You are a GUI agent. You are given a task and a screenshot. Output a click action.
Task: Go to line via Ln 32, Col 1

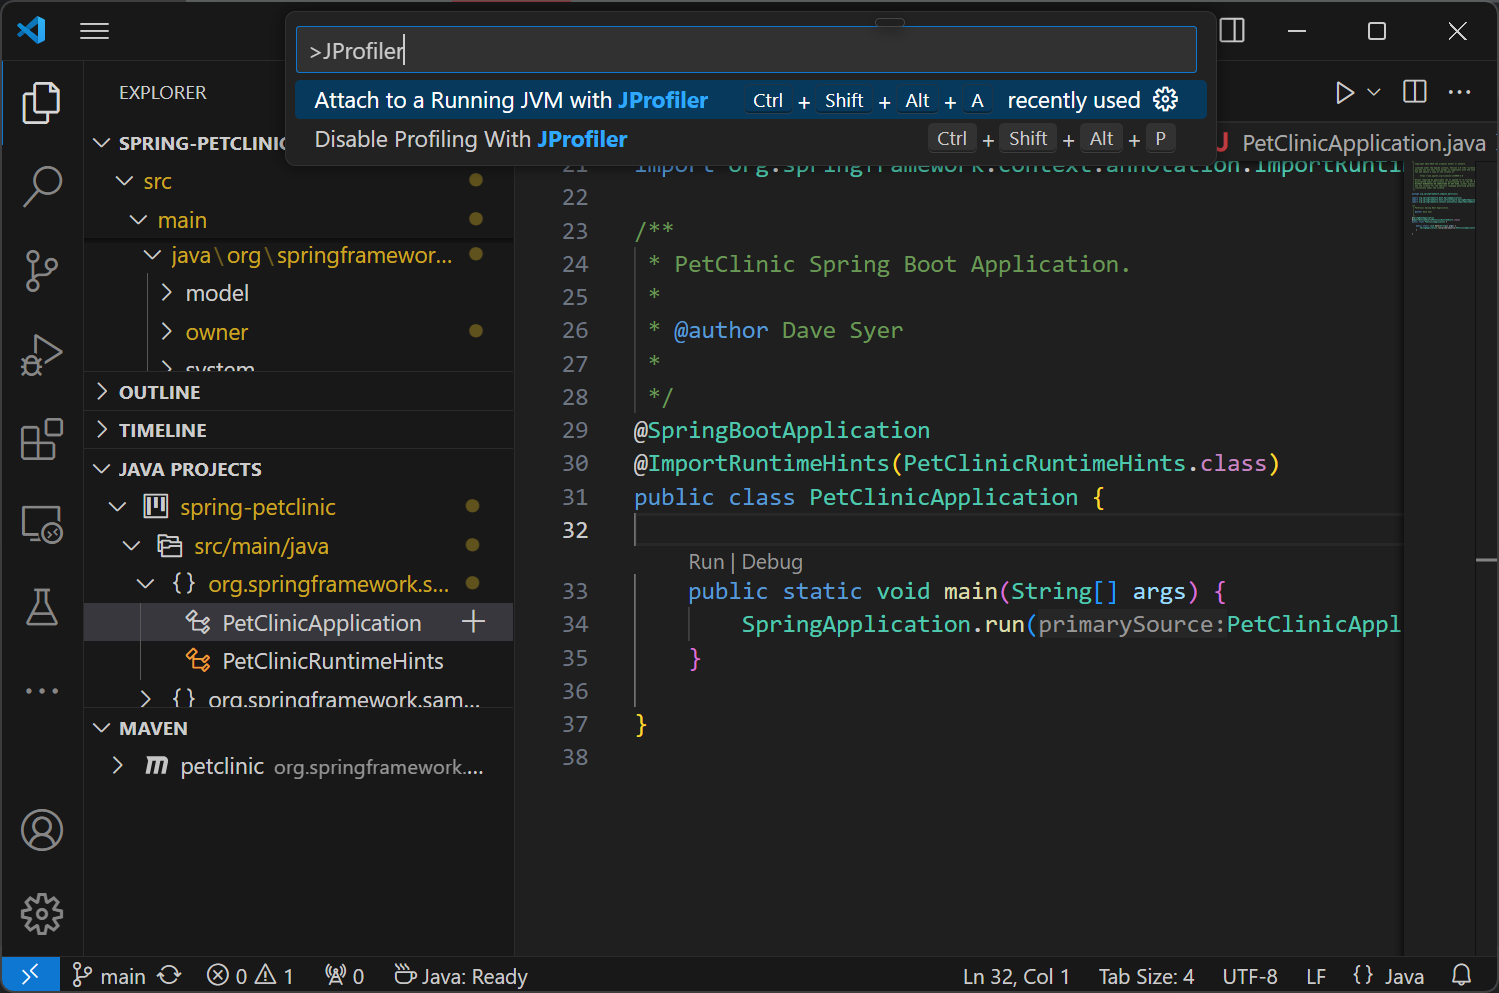[x=1016, y=976]
